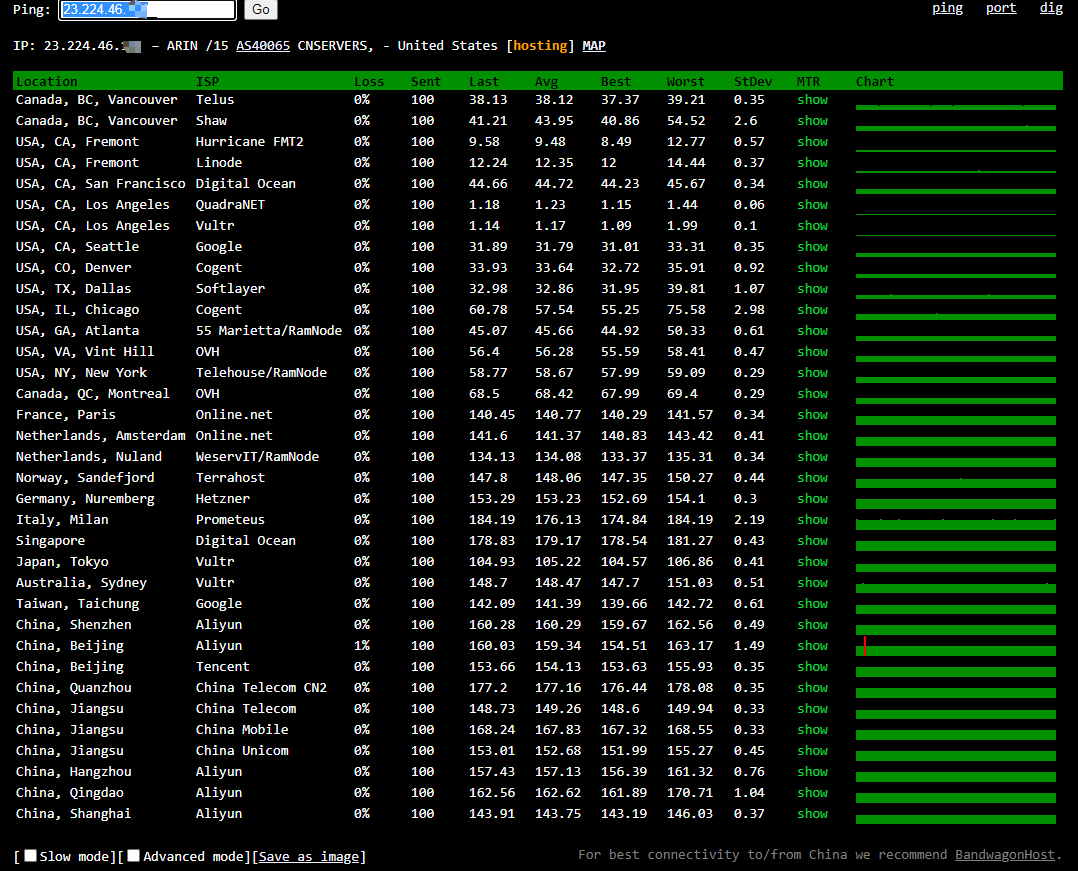1078x871 pixels.
Task: Click the Milan Prometeus latency chart bar
Action: pos(956,524)
